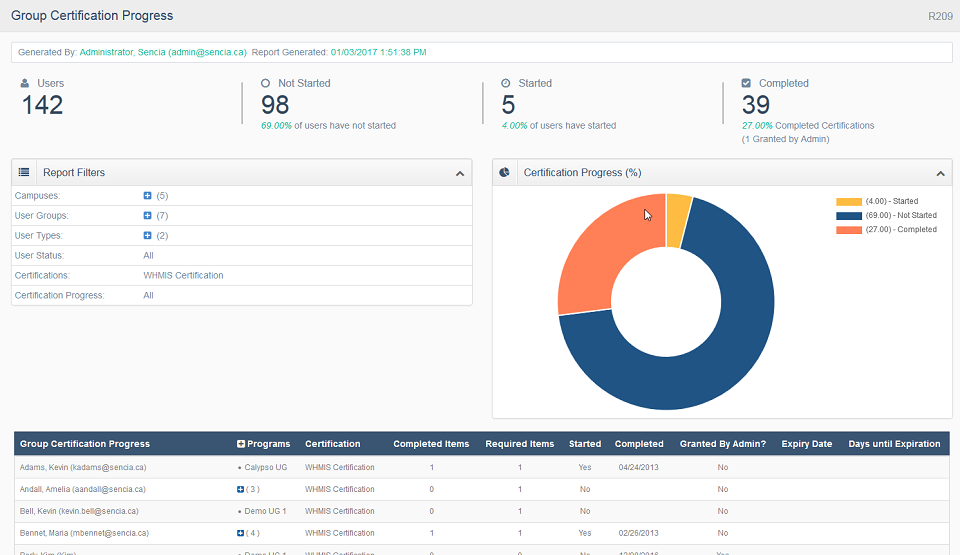Click Andall, Amelia (aandall@sencia.ca) row name
Viewport: 960px width, 555px height.
(x=82, y=489)
